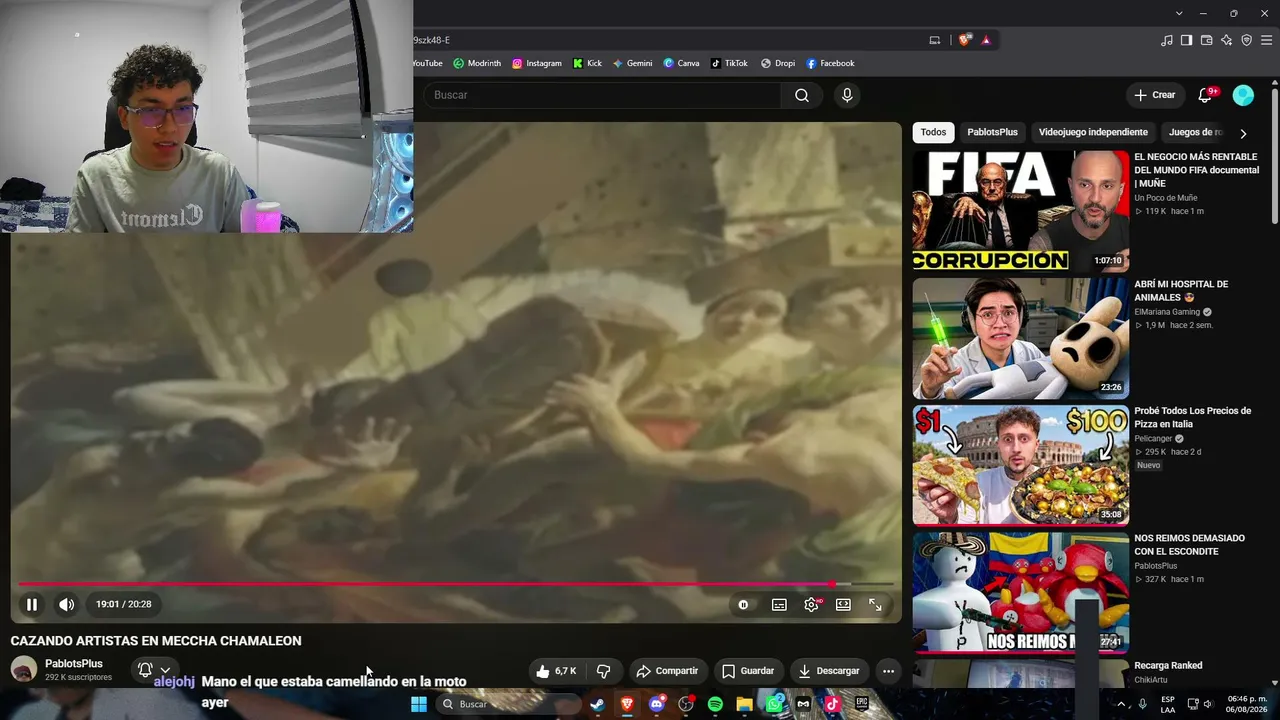Open video player settings gear

point(811,604)
